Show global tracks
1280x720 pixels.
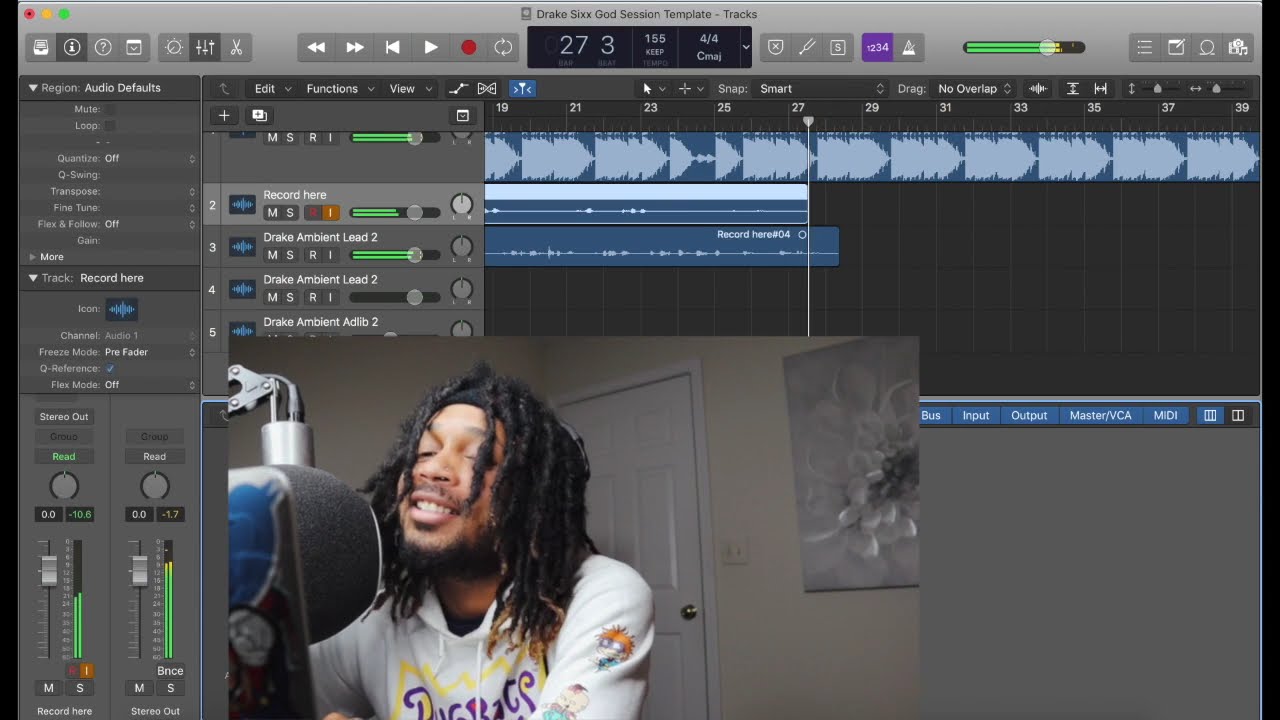tap(462, 116)
